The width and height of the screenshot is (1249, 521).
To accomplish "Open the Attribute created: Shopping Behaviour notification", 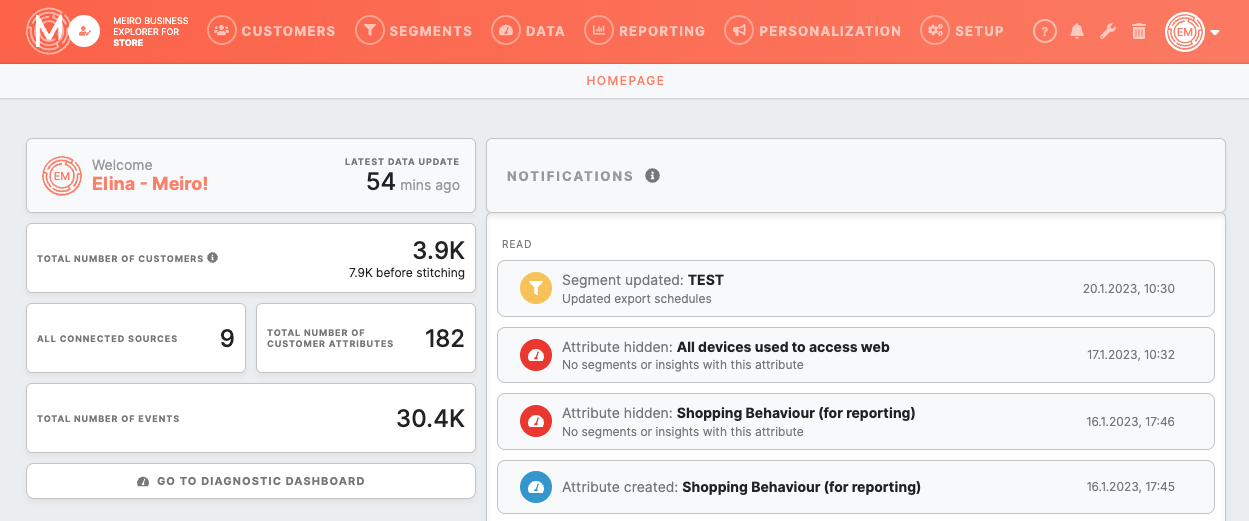I will (x=856, y=488).
